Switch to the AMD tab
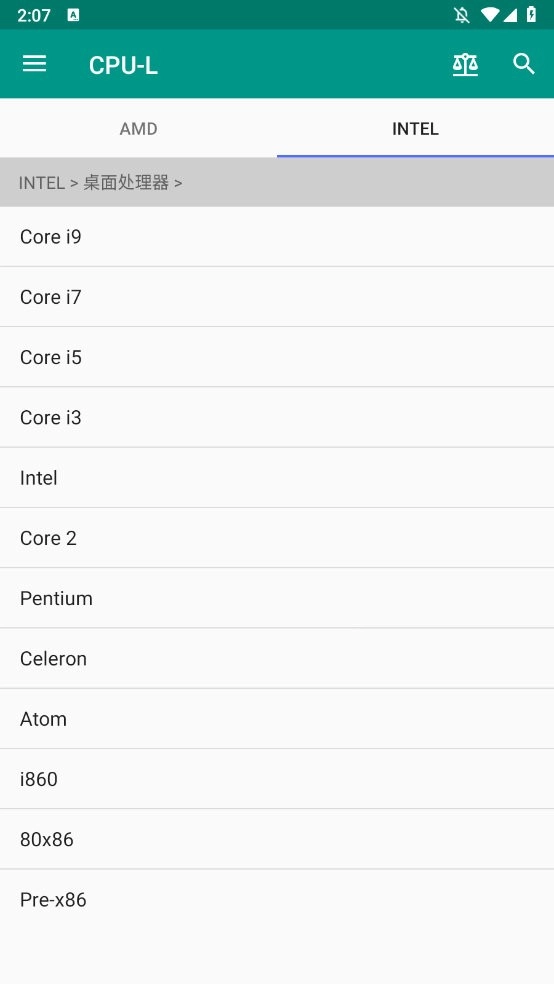The width and height of the screenshot is (554, 984). [x=139, y=129]
